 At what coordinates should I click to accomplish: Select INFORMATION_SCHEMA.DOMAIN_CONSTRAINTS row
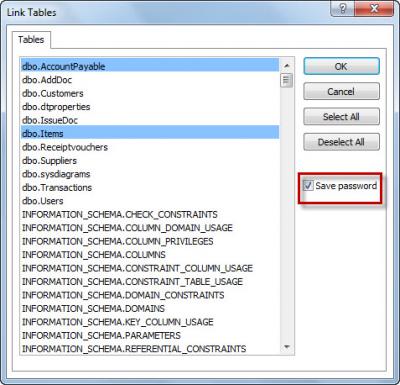coord(150,295)
